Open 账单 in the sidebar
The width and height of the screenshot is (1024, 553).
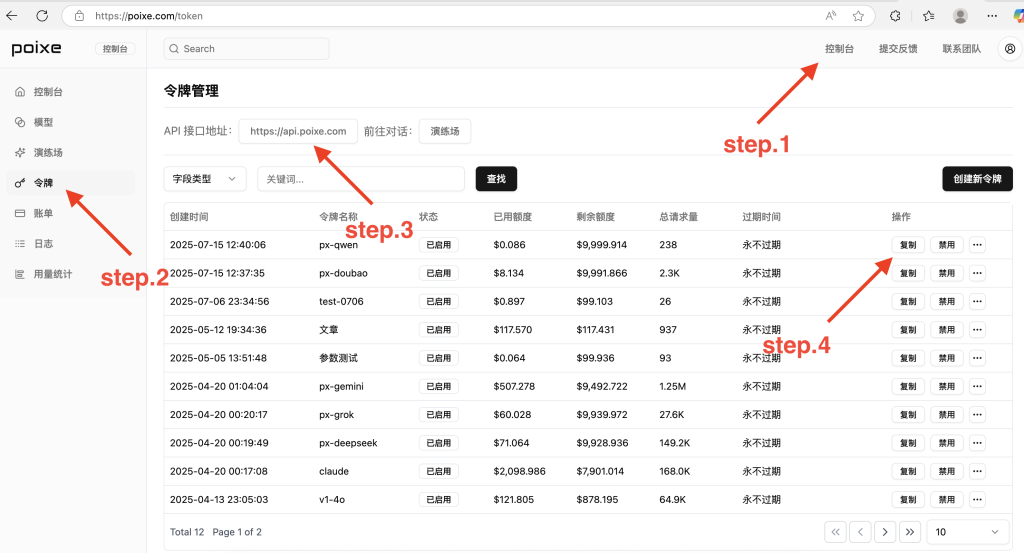(44, 213)
